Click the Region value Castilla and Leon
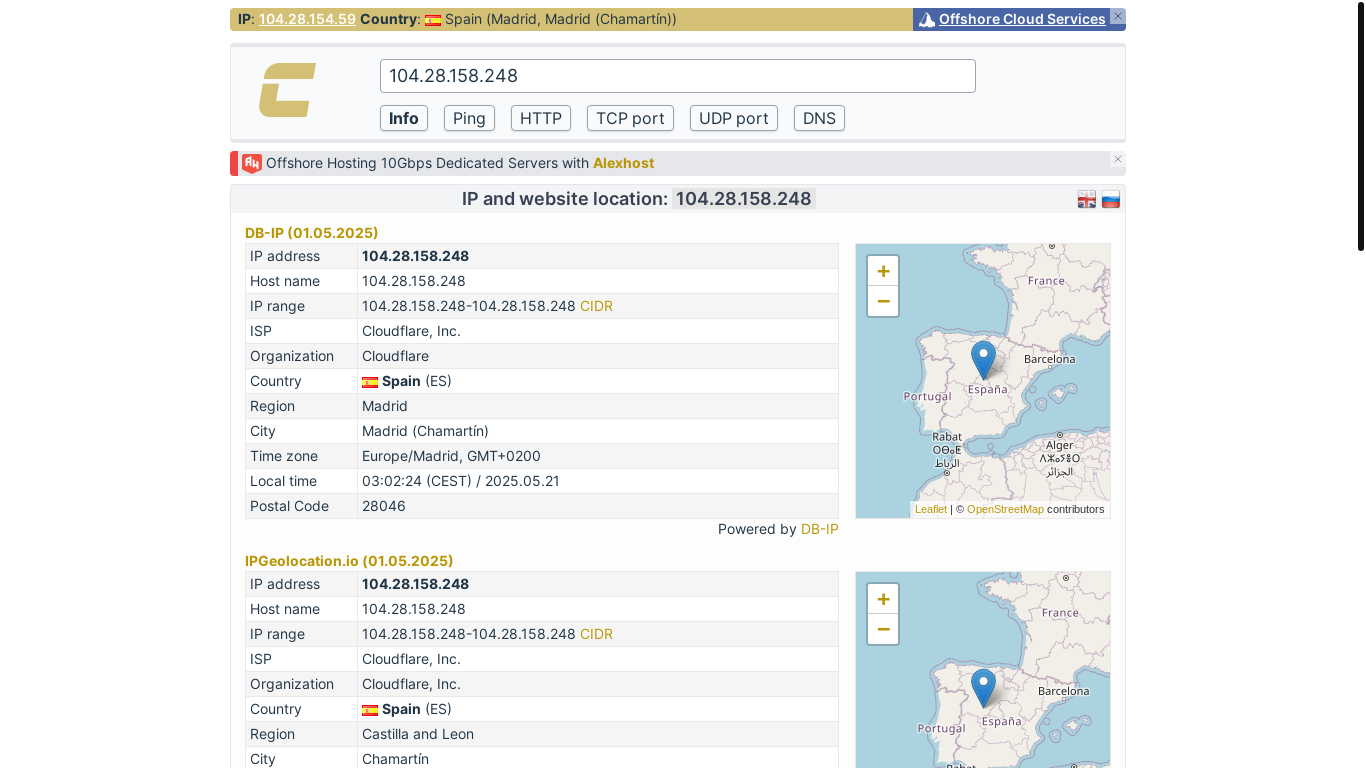This screenshot has width=1366, height=768. click(x=418, y=734)
